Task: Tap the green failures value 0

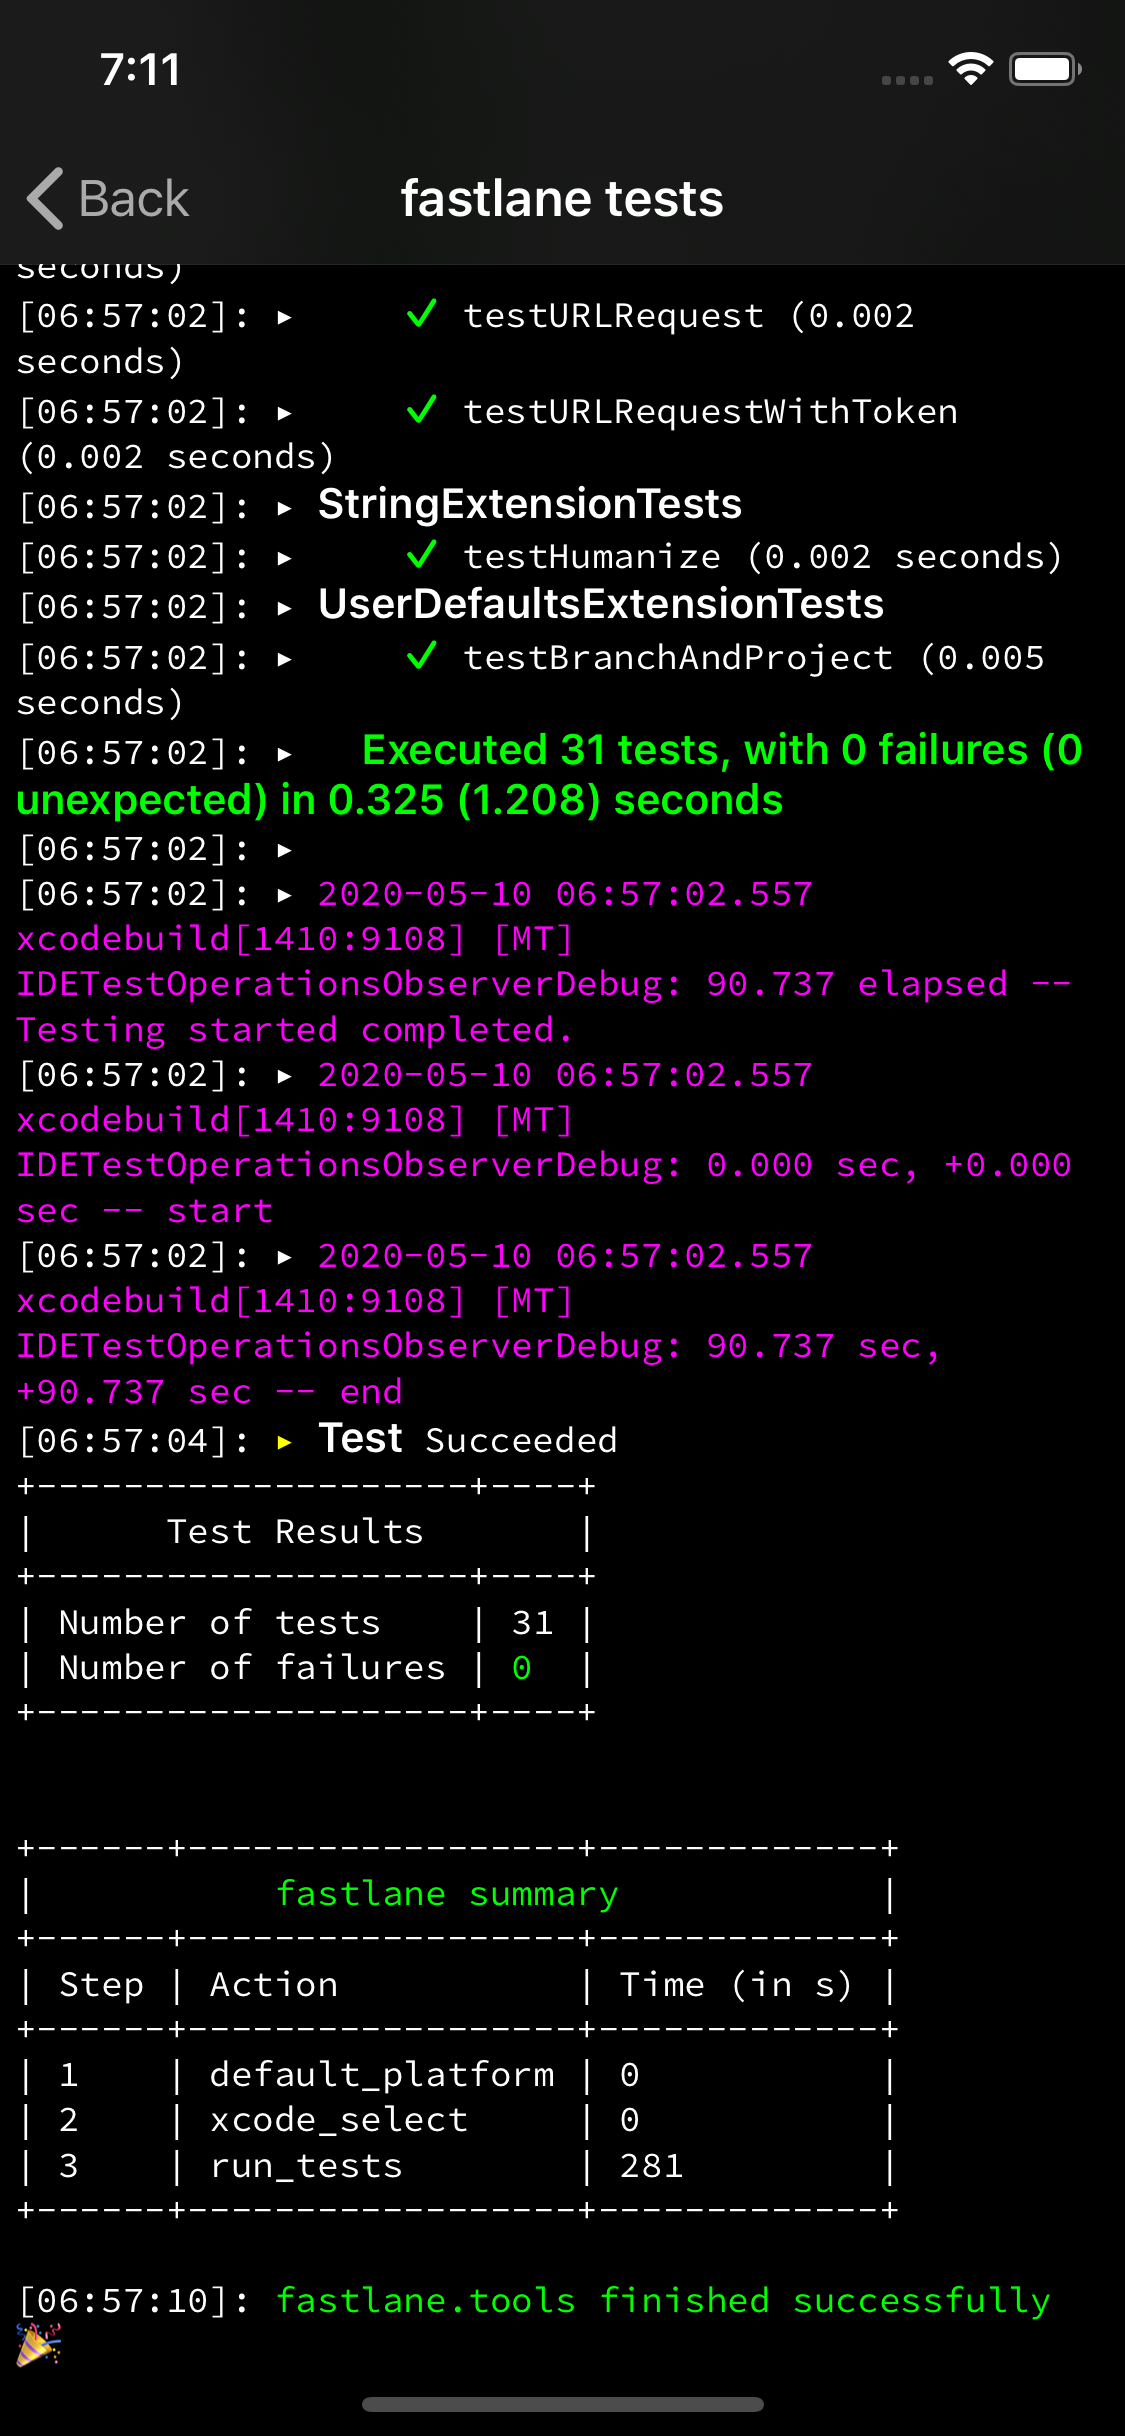Action: [522, 1667]
